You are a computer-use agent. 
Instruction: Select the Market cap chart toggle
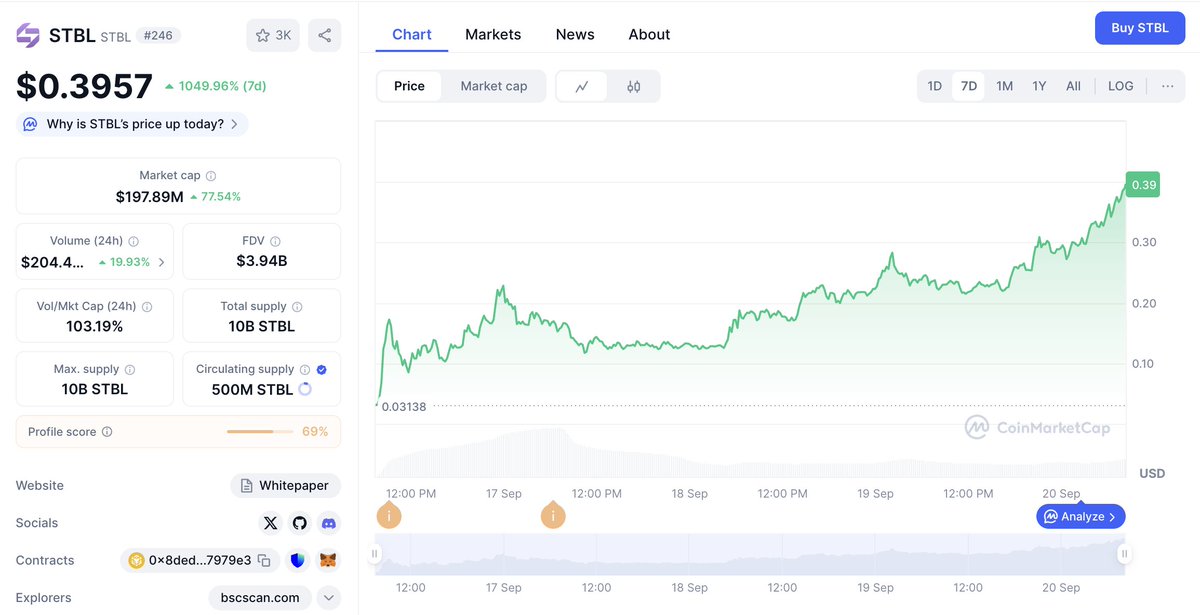pyautogui.click(x=494, y=86)
